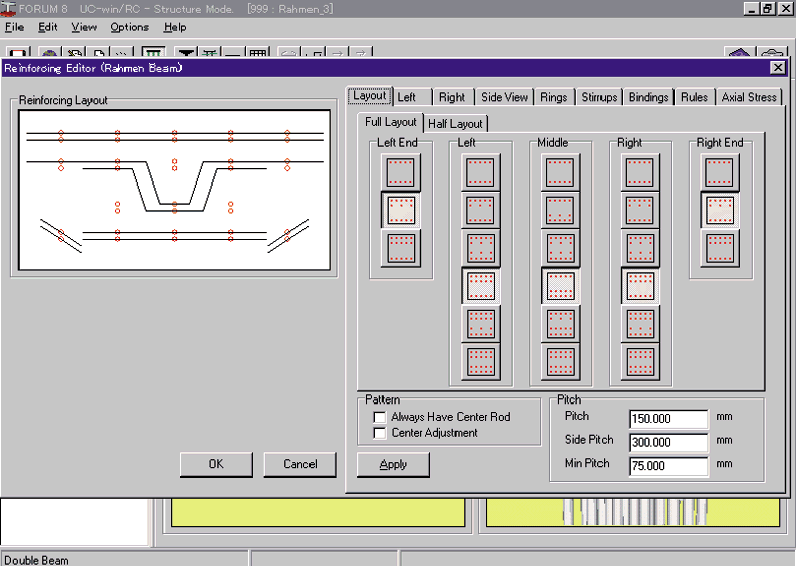Toggle the Center Adjustment checkbox

[x=380, y=433]
